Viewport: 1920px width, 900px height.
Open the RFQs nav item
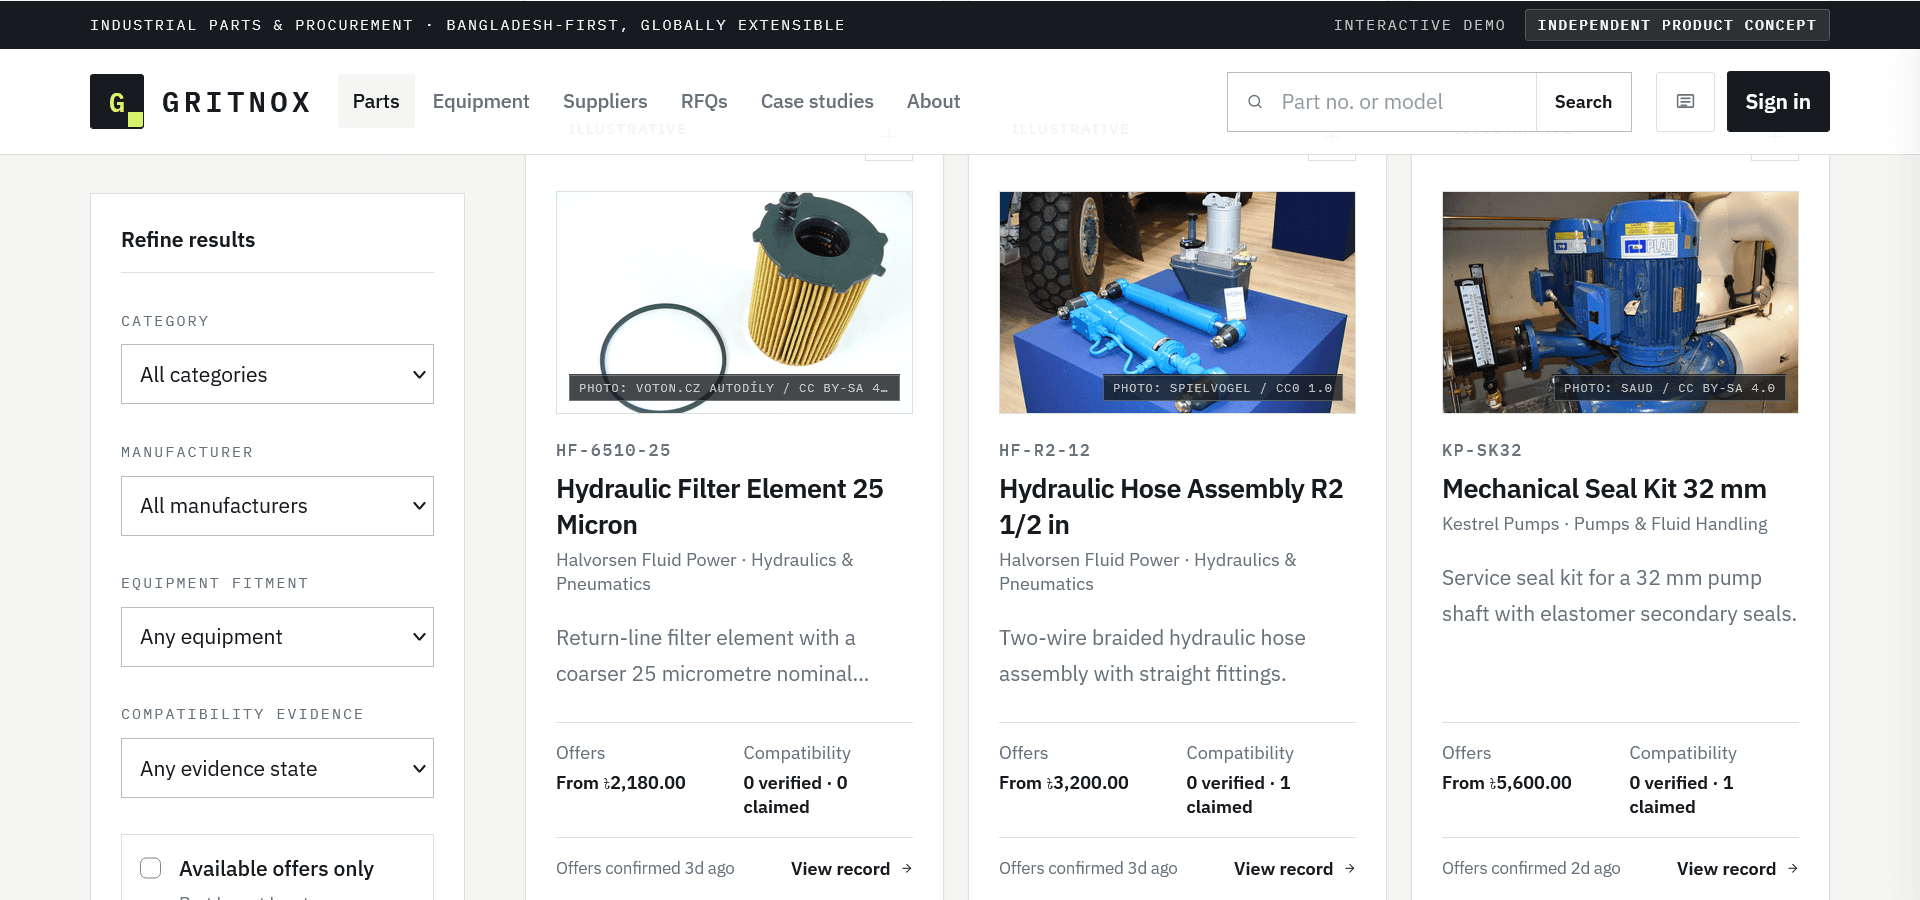coord(704,101)
